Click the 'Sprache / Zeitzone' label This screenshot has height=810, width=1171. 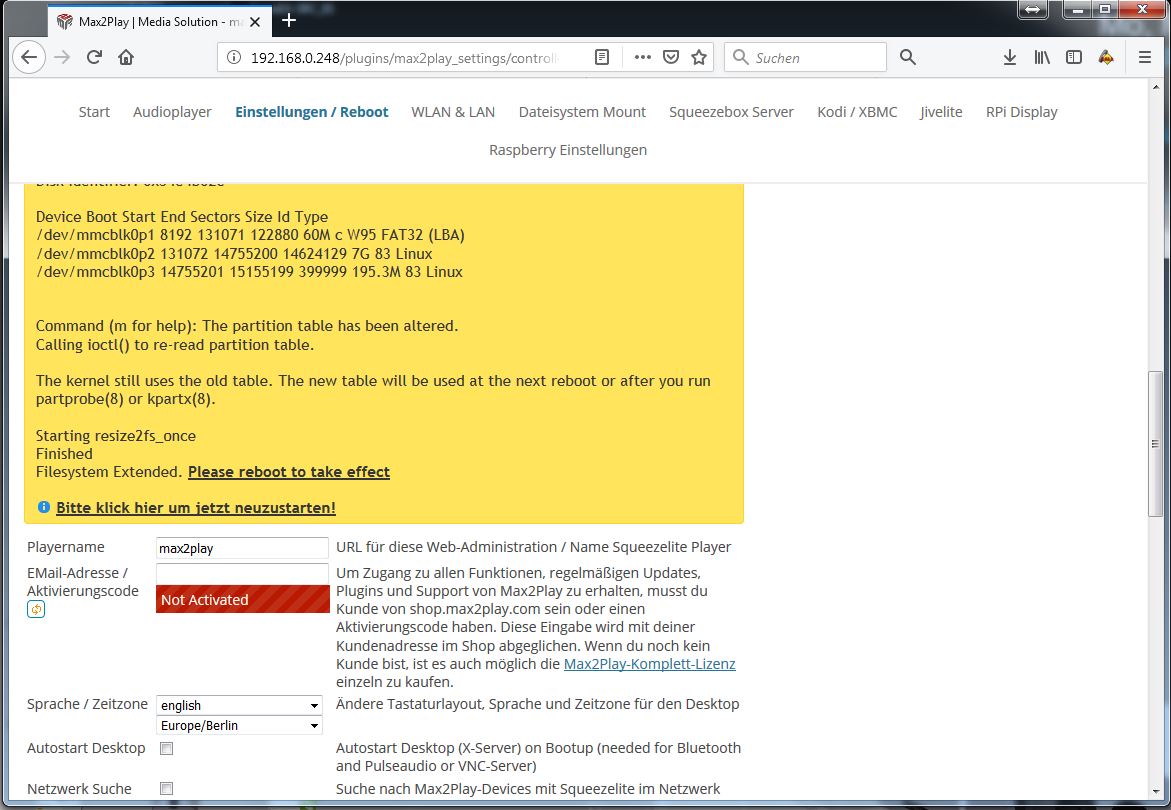[87, 704]
